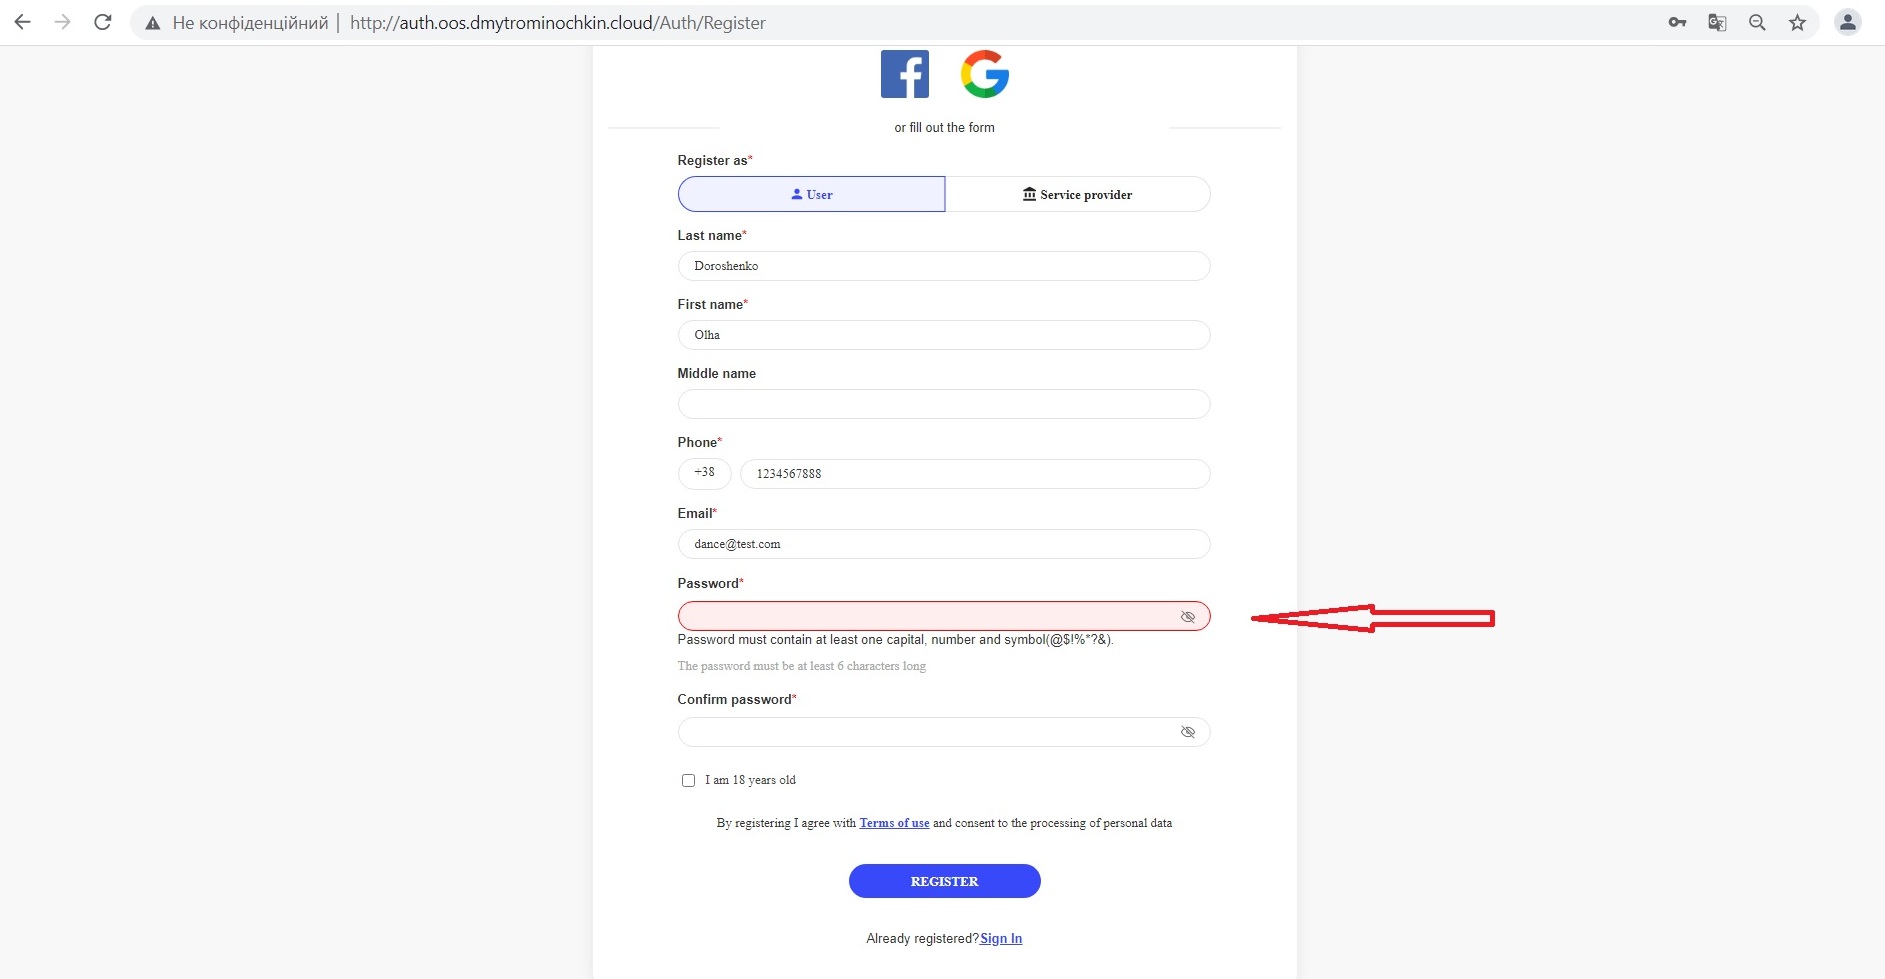This screenshot has width=1885, height=979.
Task: Sign in with the Facebook icon
Action: 904,73
